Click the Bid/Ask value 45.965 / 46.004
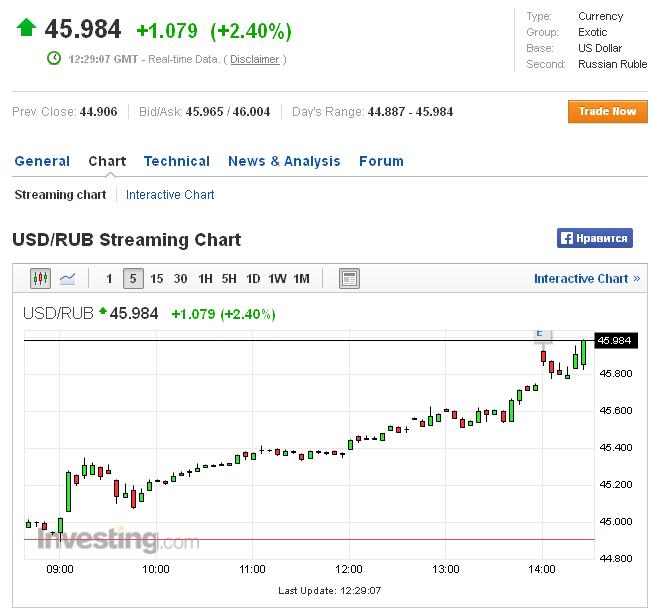Screen dimensions: 652x614 click(228, 111)
